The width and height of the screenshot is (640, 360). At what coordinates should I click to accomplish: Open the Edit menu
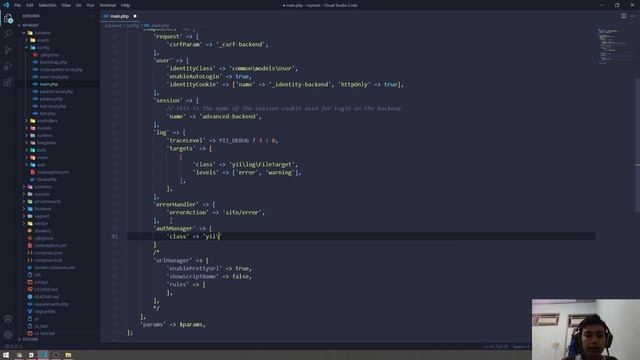(29, 5)
